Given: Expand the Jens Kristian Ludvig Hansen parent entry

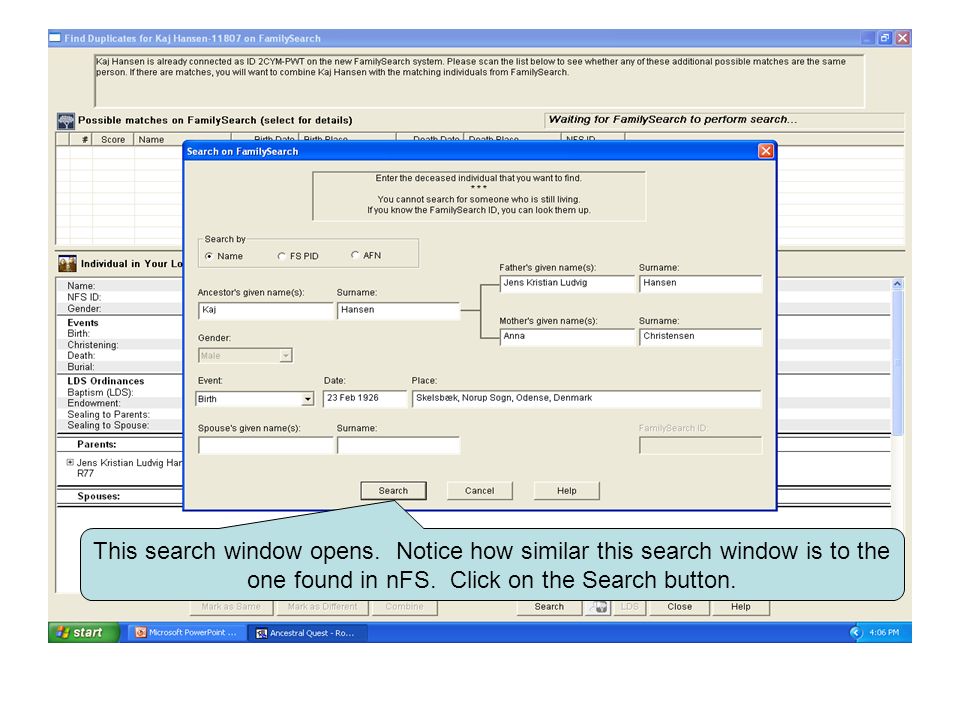Looking at the screenshot, I should point(70,462).
